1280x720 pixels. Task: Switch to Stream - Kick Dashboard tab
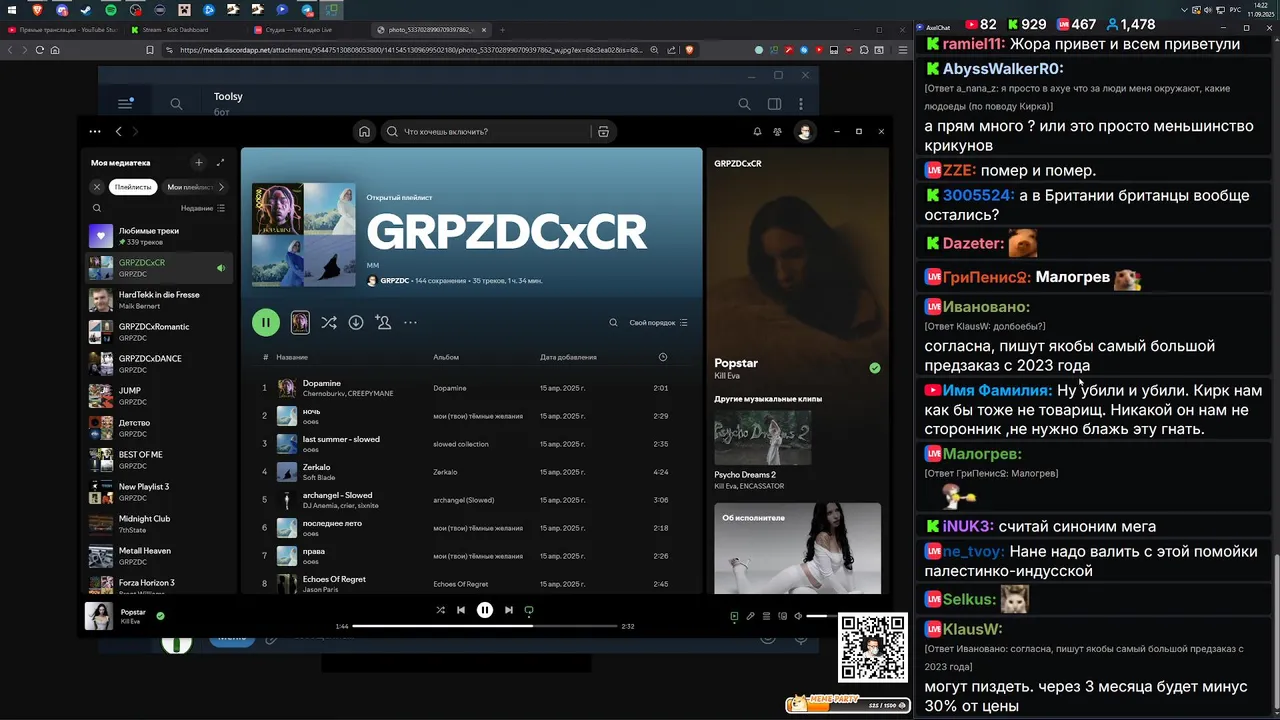[184, 30]
